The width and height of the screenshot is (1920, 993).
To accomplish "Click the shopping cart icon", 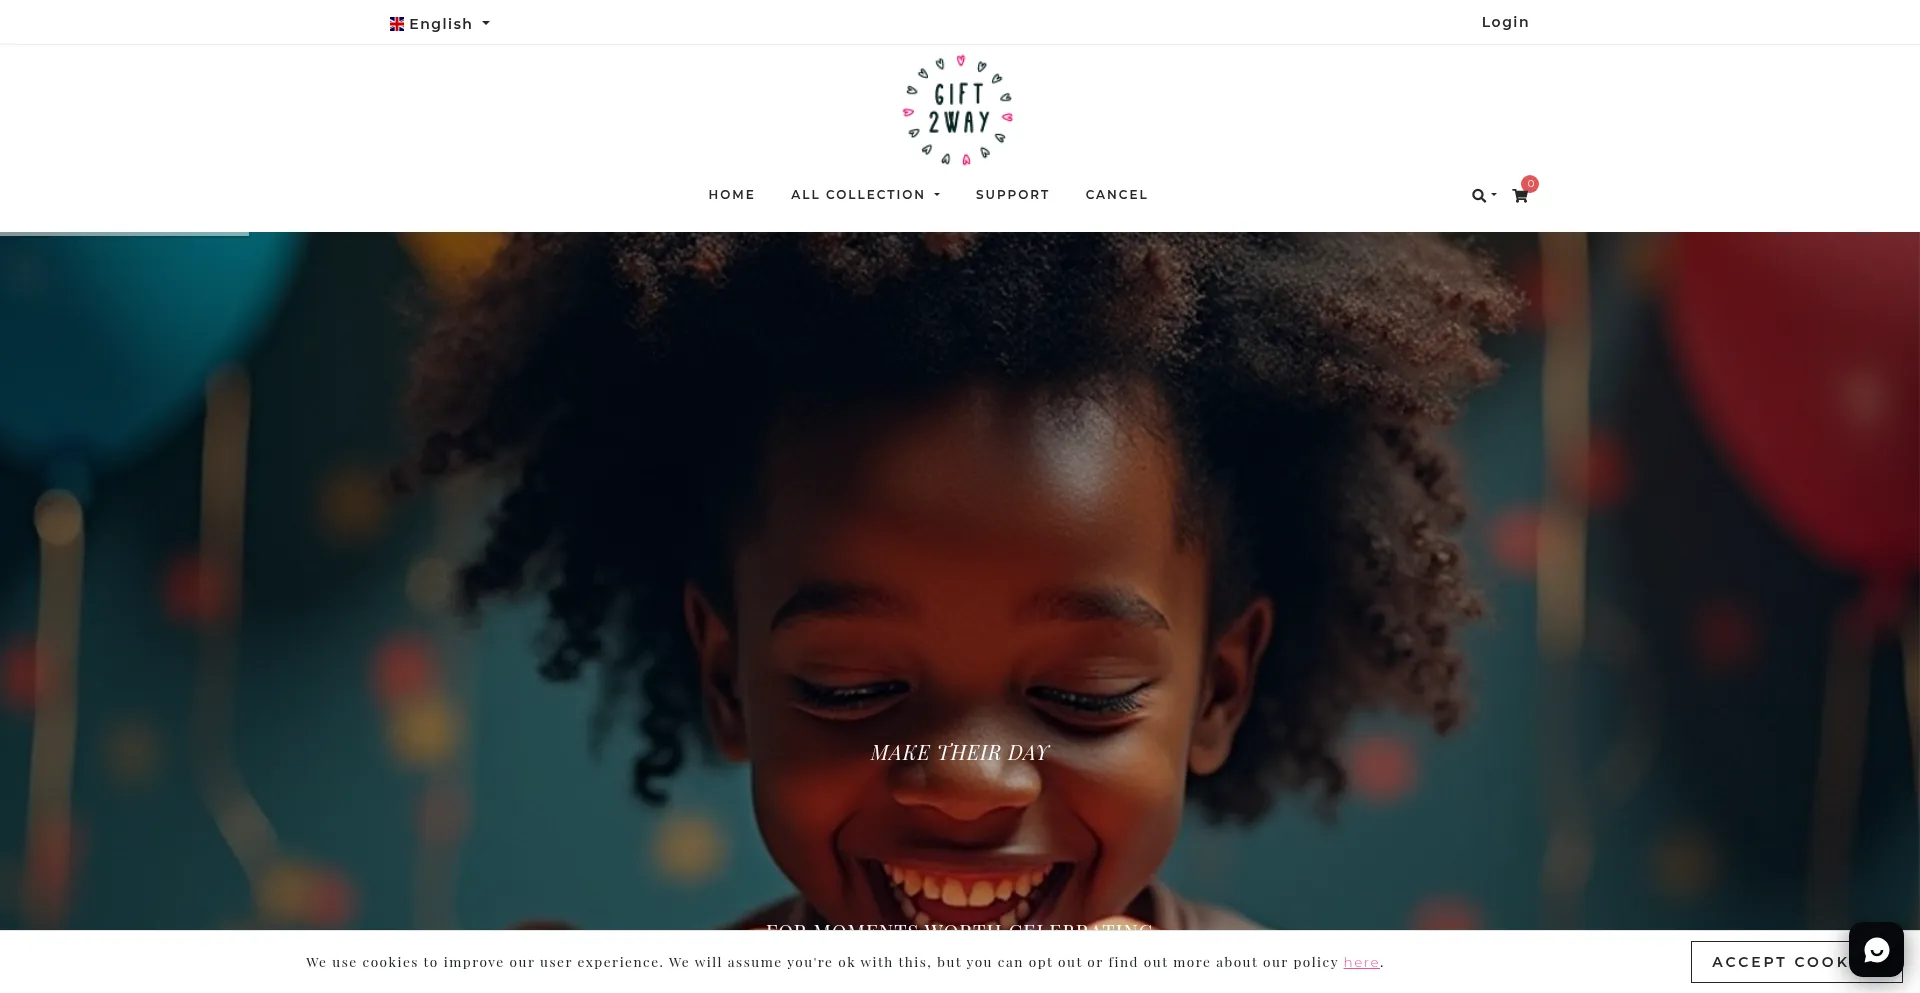I will point(1520,196).
